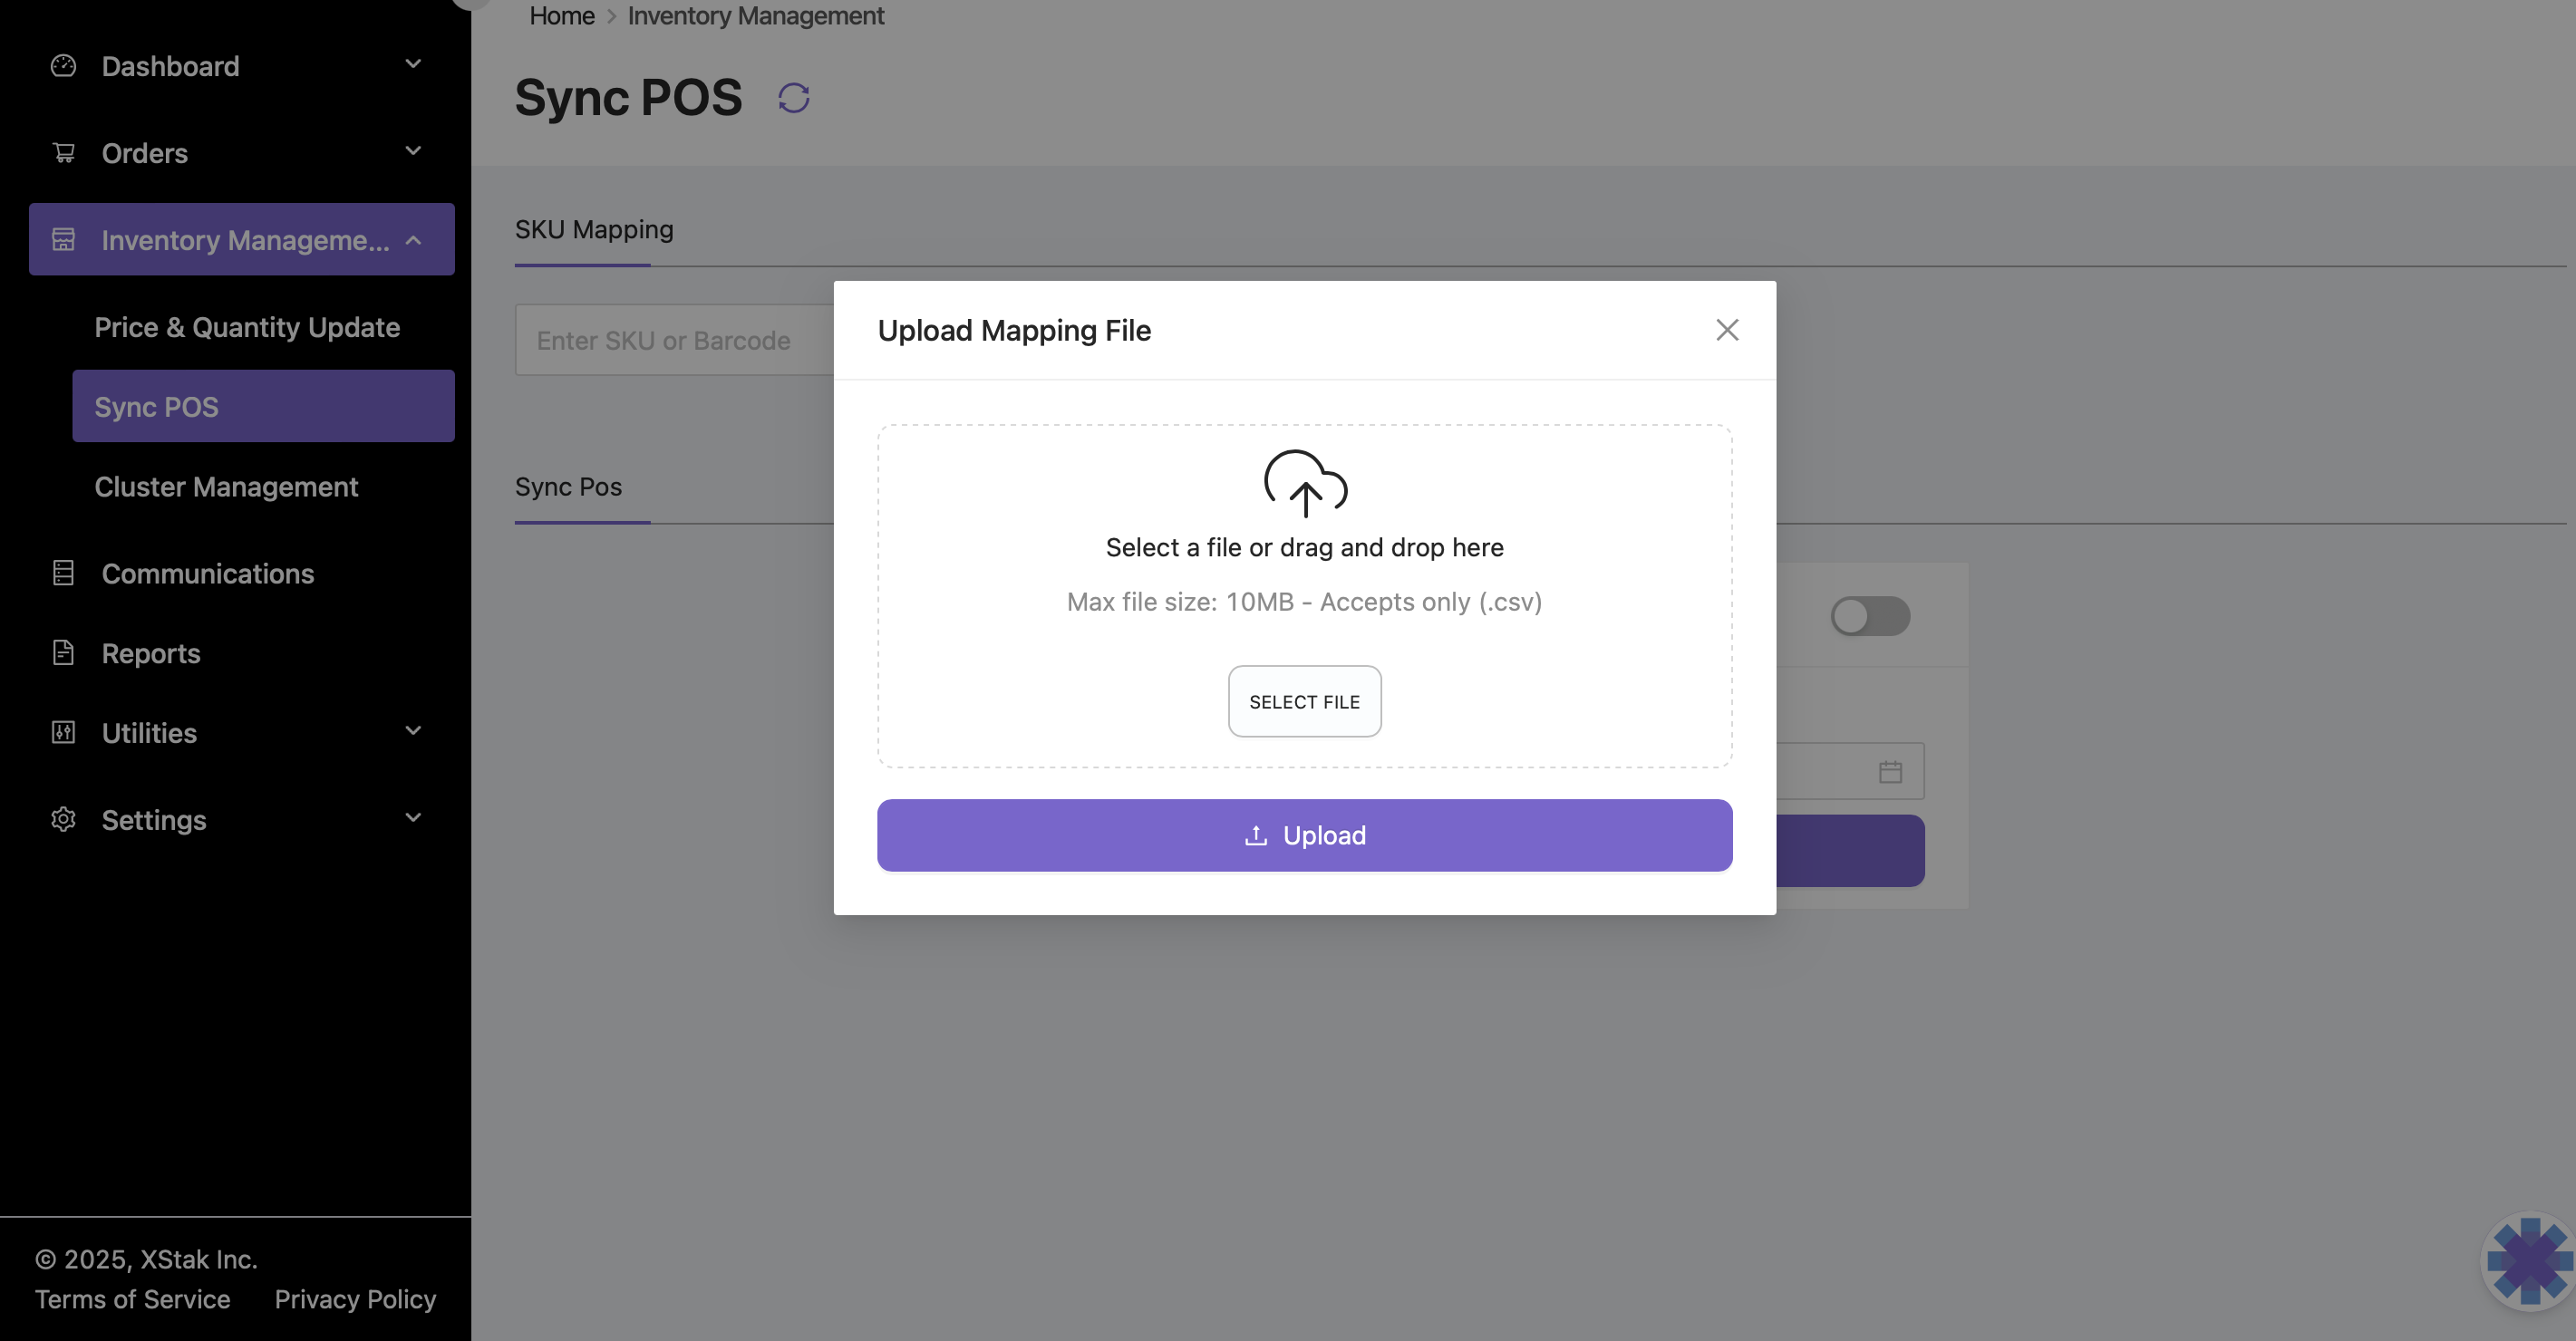Click the refresh icon beside Sync POS
2576x1341 pixels.
(794, 98)
